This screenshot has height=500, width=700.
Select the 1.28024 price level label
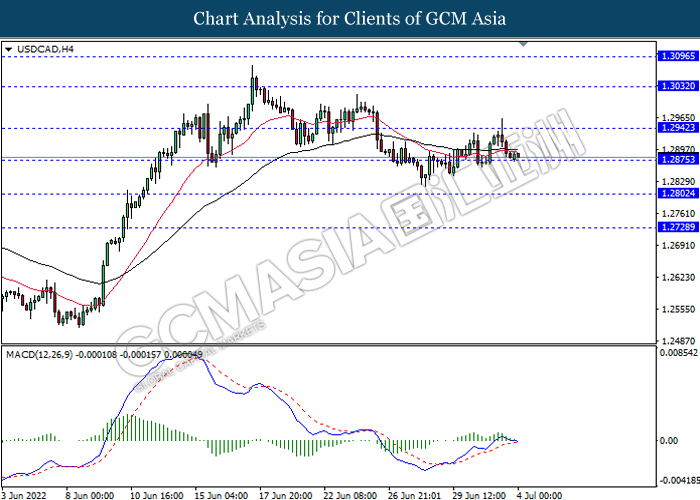pyautogui.click(x=678, y=193)
